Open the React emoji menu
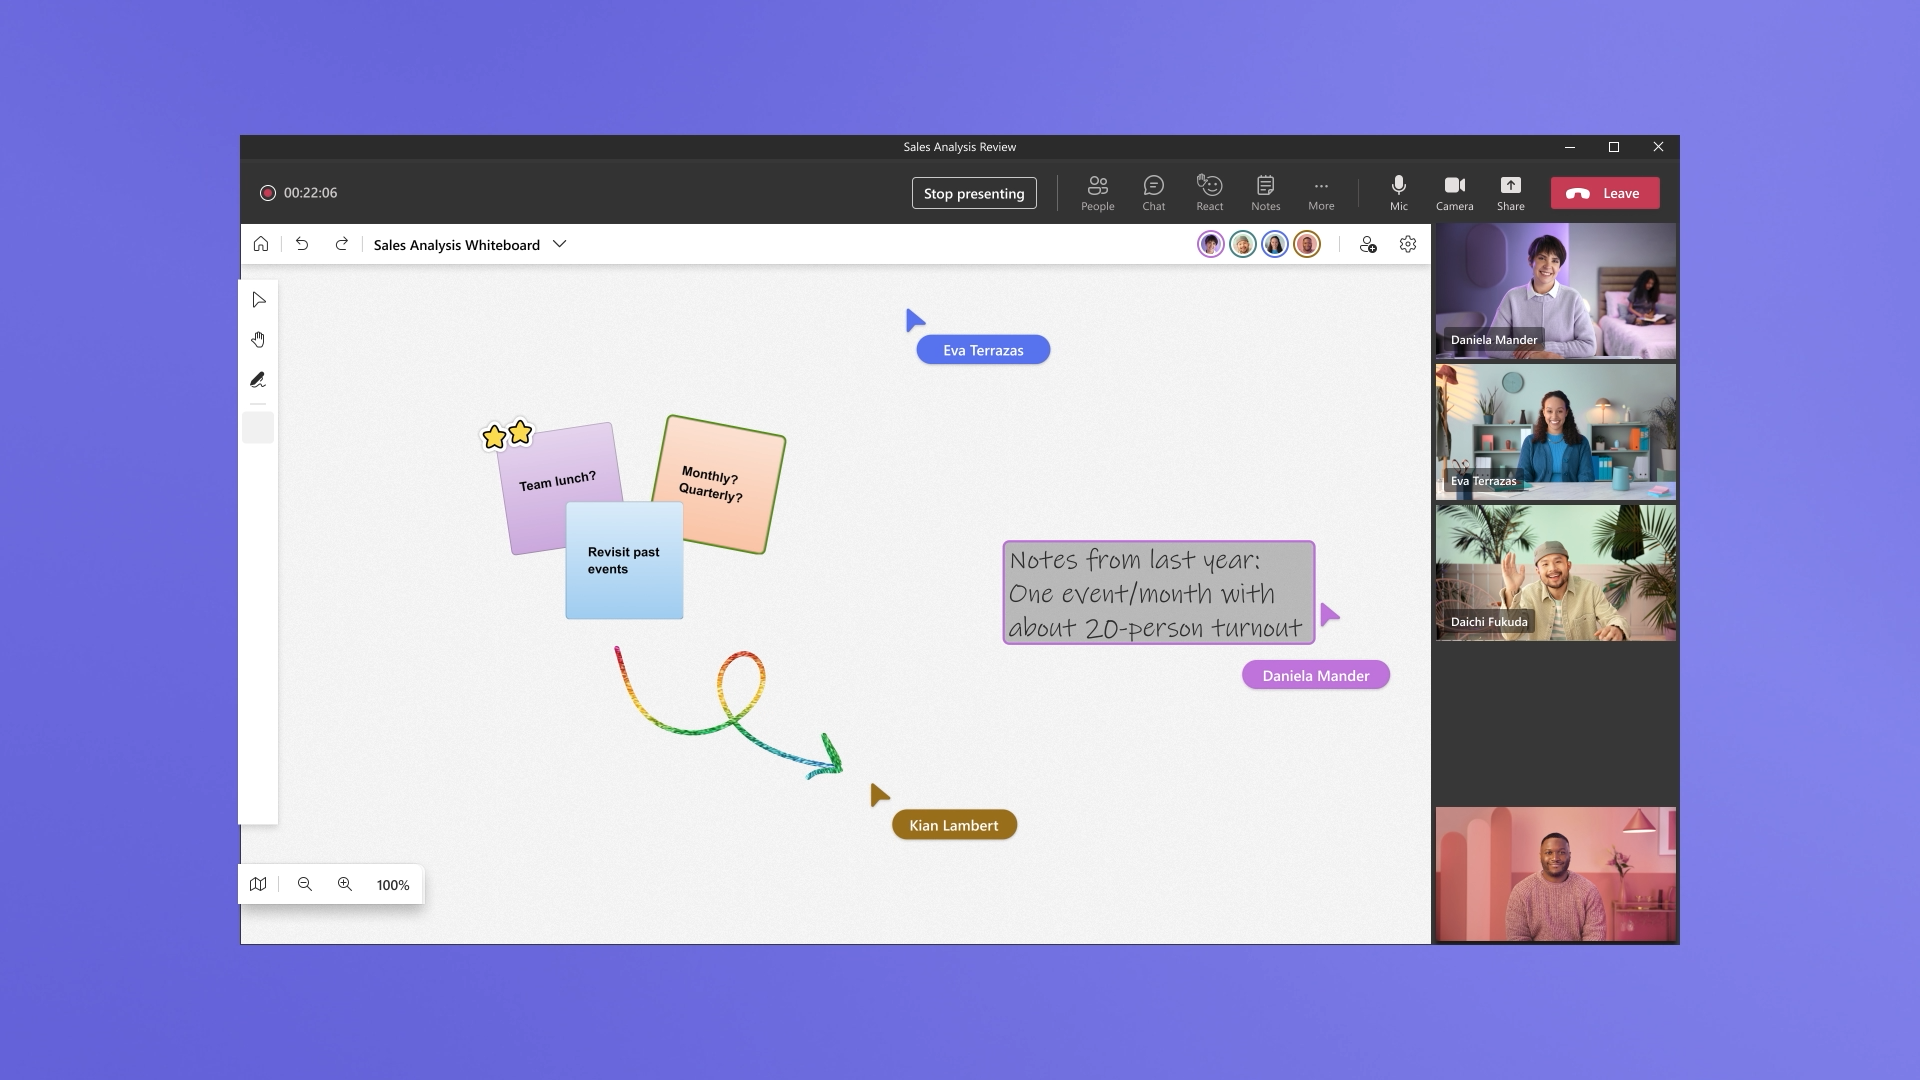Image resolution: width=1920 pixels, height=1080 pixels. (x=1209, y=192)
